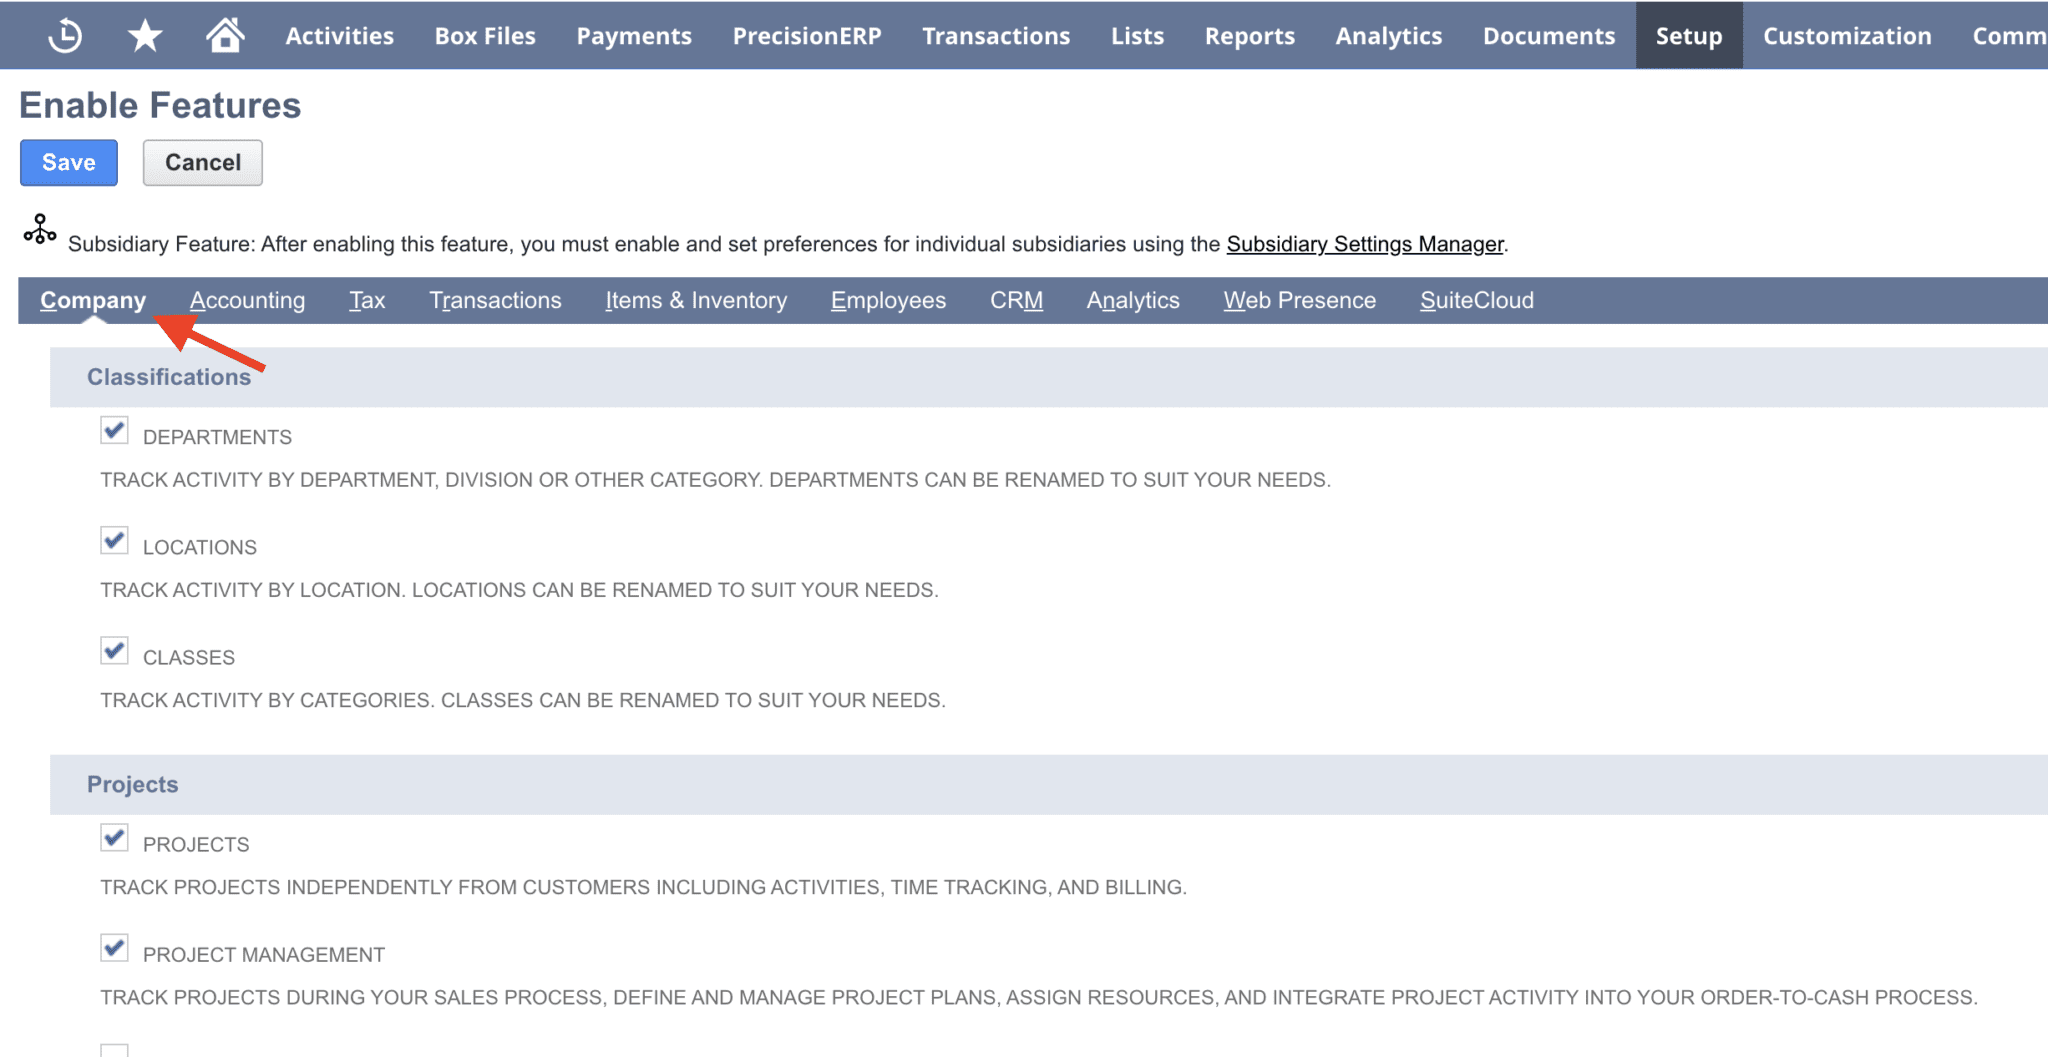Disable the Locations feature
The width and height of the screenshot is (2048, 1057).
pyautogui.click(x=113, y=540)
